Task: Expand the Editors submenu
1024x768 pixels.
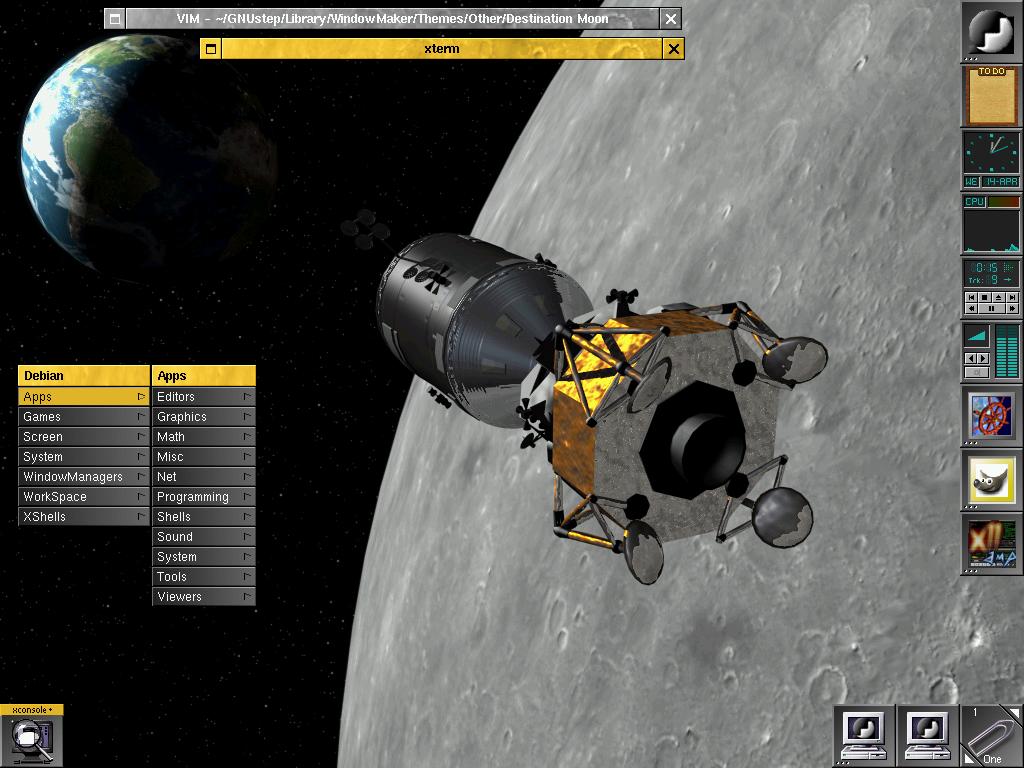Action: [203, 397]
